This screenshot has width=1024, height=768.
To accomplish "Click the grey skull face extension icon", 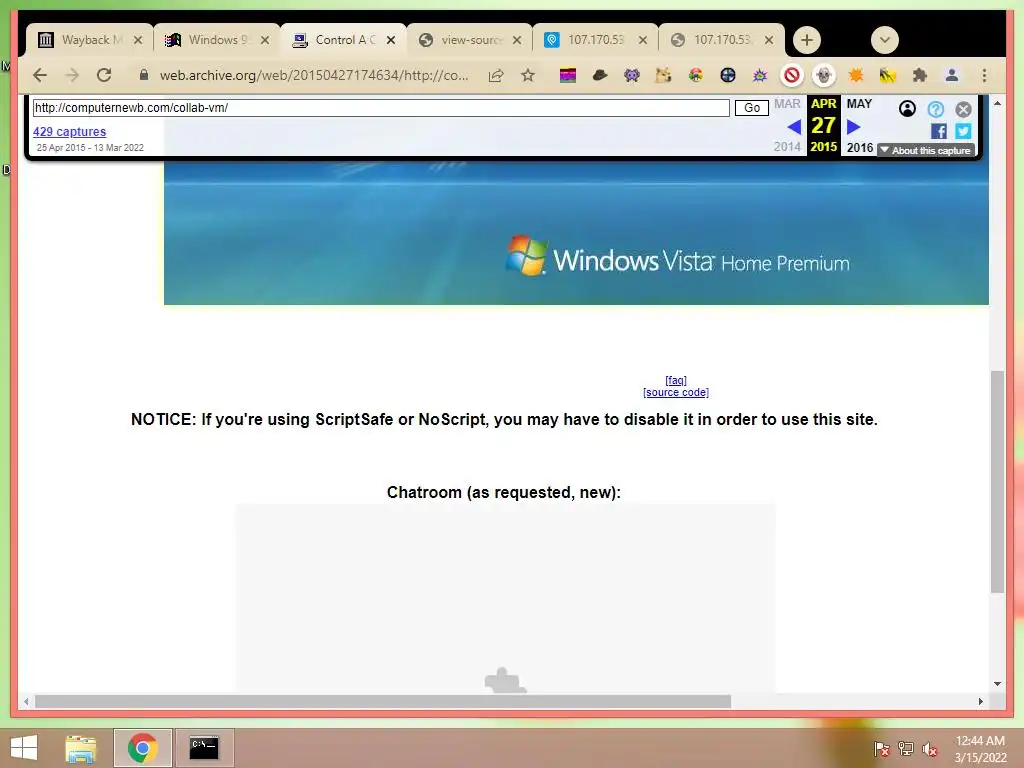I will [824, 76].
